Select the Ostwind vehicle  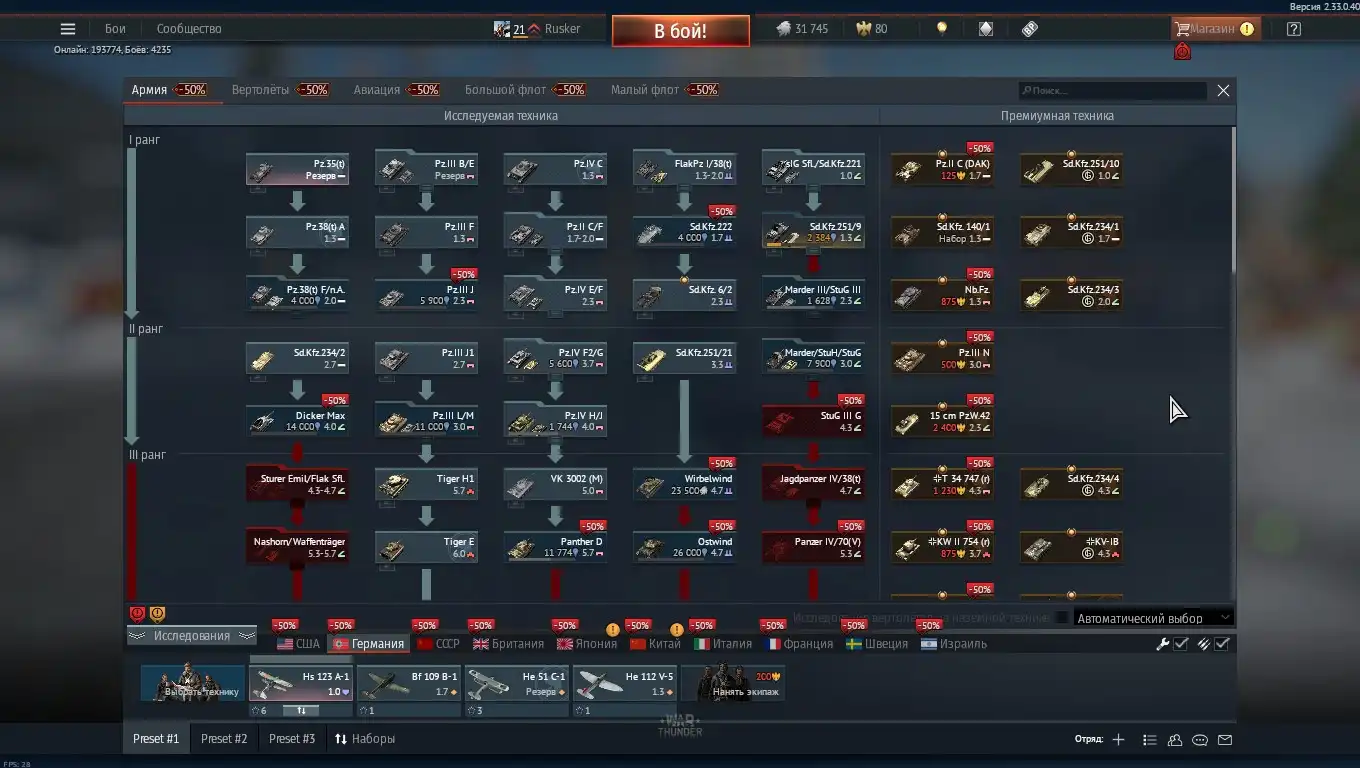pyautogui.click(x=684, y=547)
